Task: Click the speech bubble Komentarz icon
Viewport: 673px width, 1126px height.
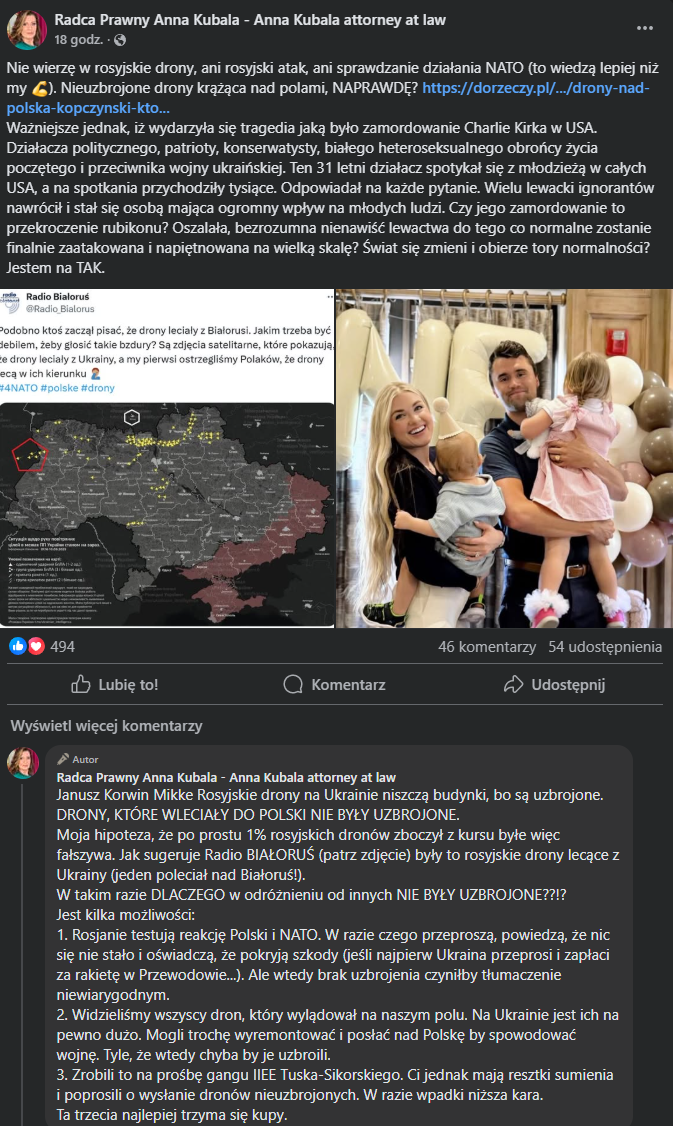Action: (x=293, y=684)
